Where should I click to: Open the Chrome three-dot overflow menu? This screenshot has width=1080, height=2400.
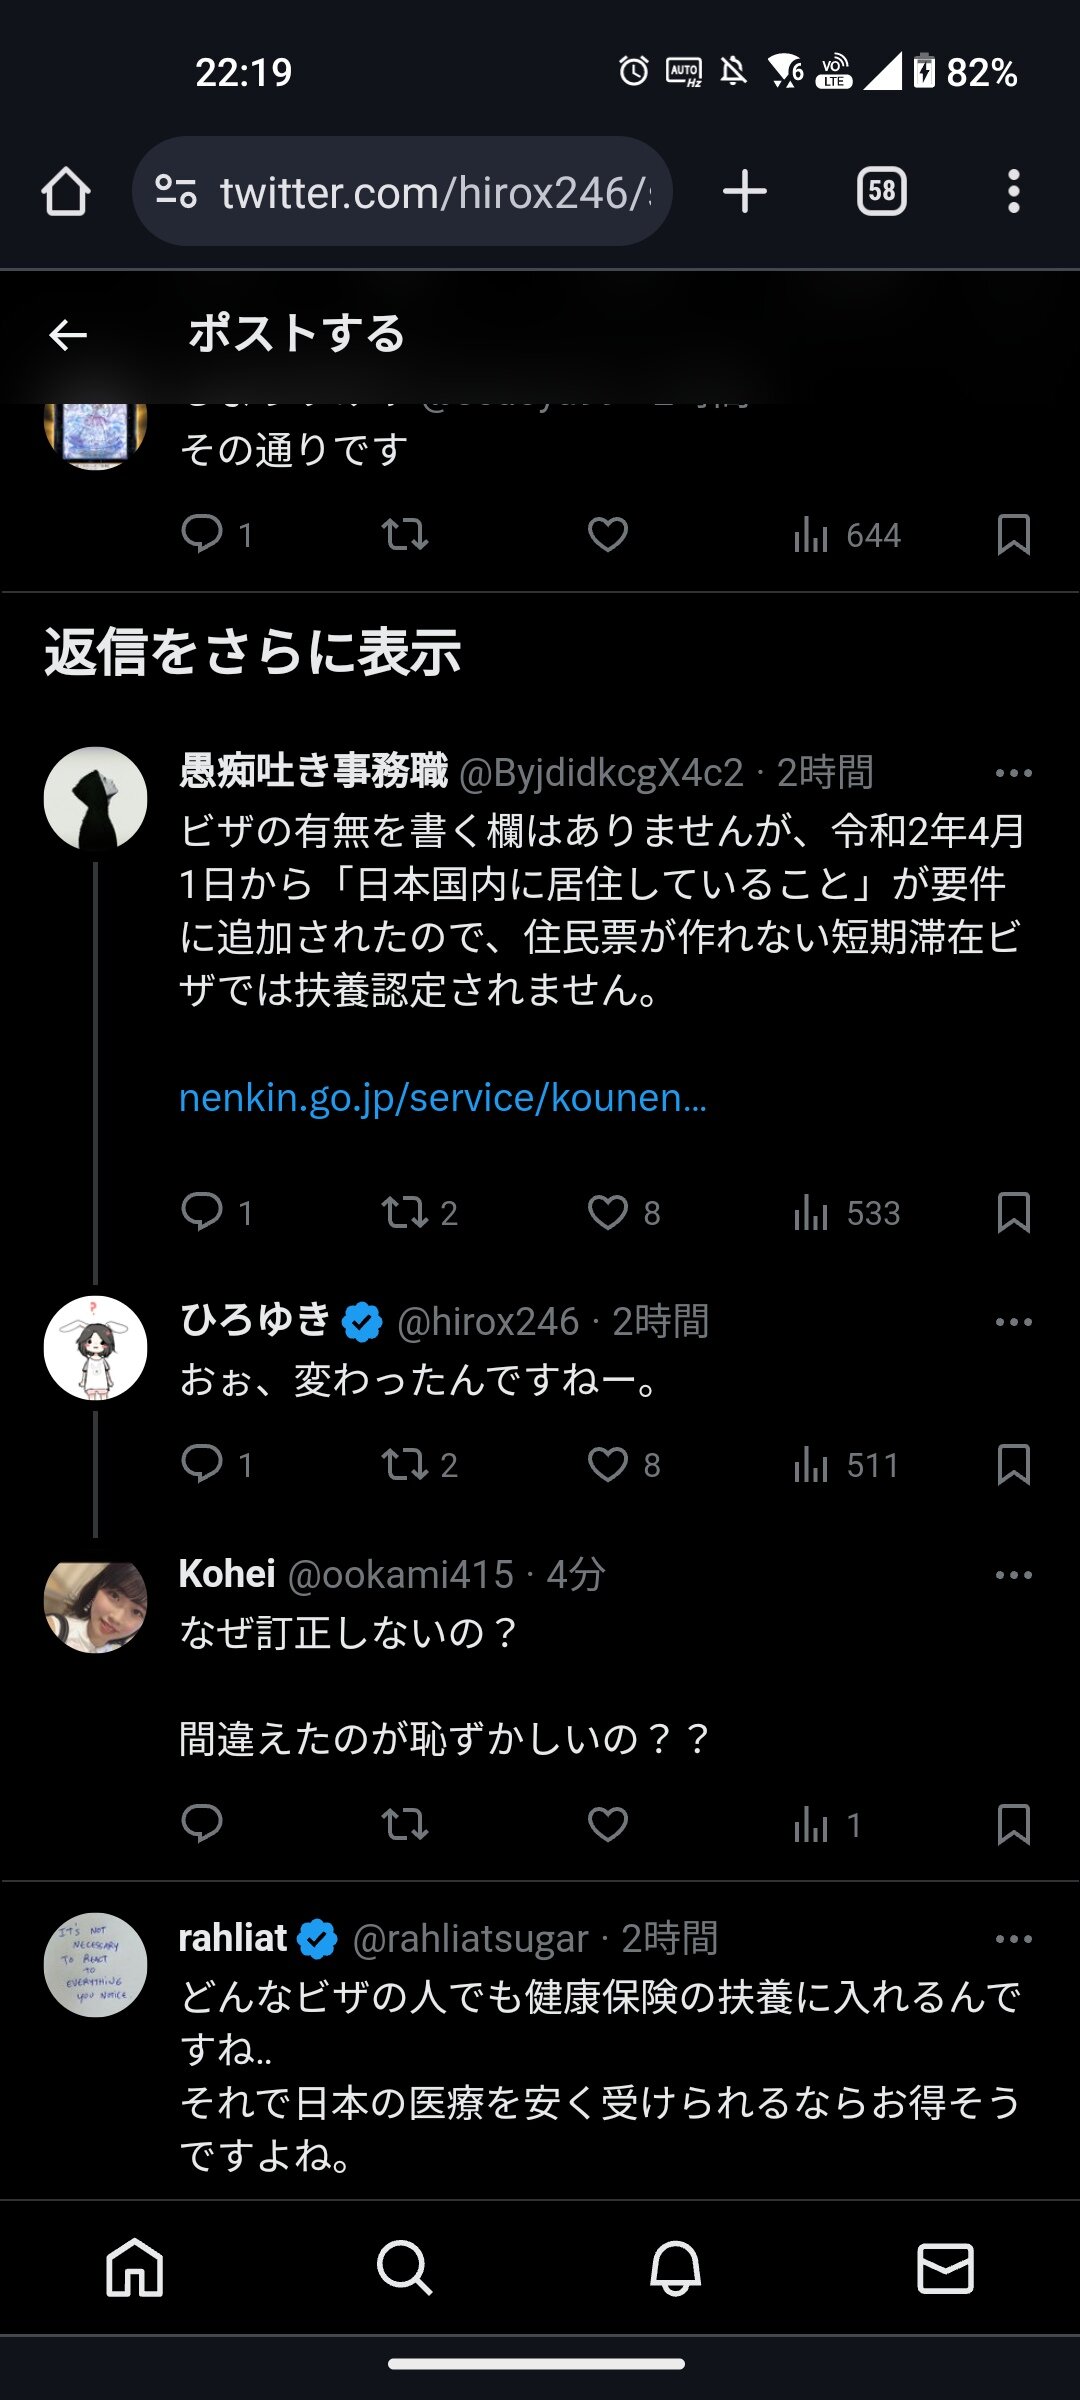coord(1013,191)
